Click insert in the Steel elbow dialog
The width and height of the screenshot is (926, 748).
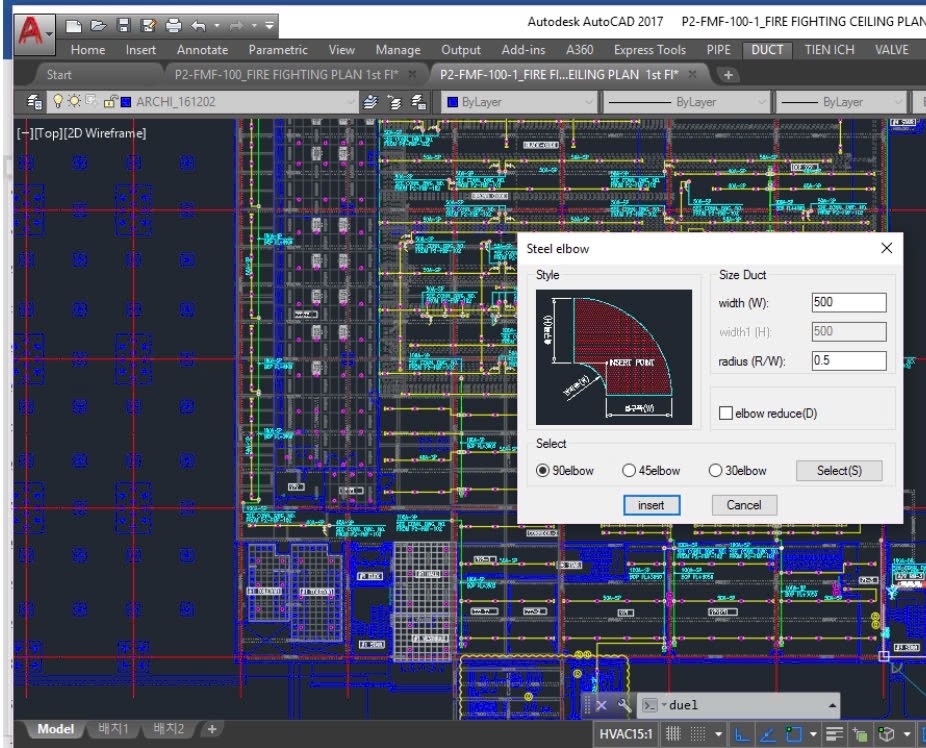pyautogui.click(x=651, y=505)
